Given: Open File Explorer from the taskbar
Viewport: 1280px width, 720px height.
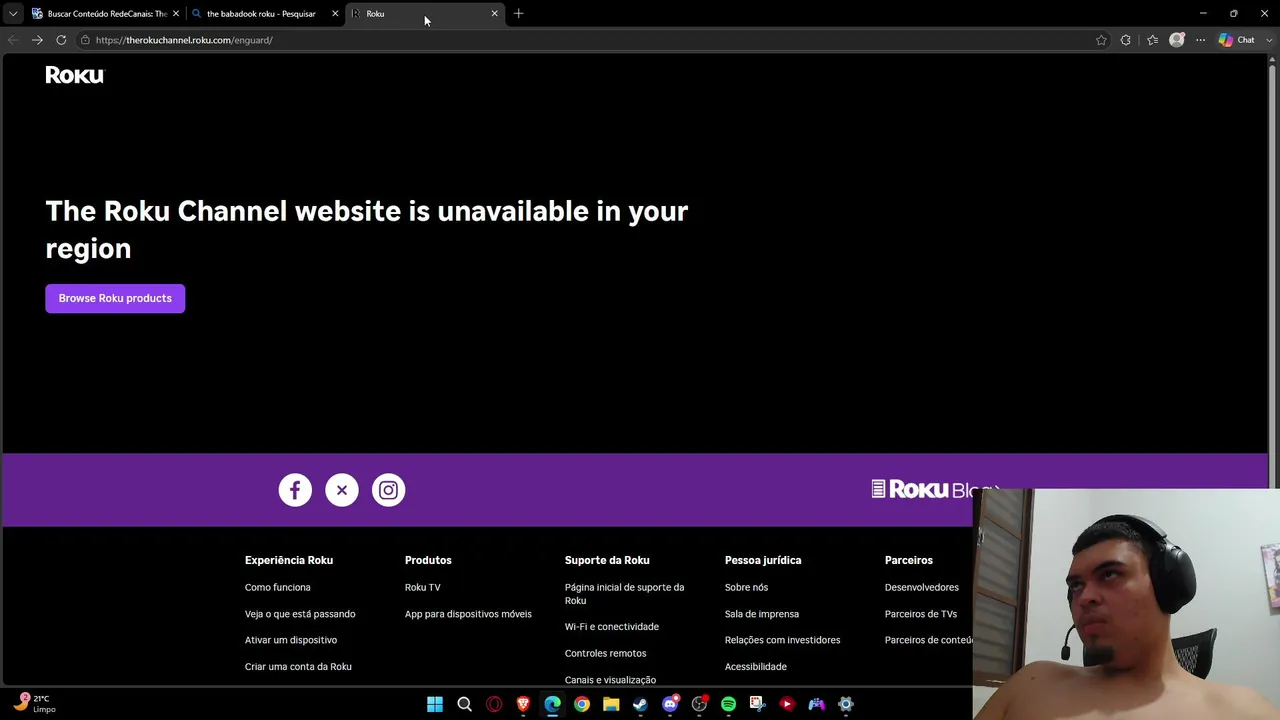Looking at the screenshot, I should point(611,704).
